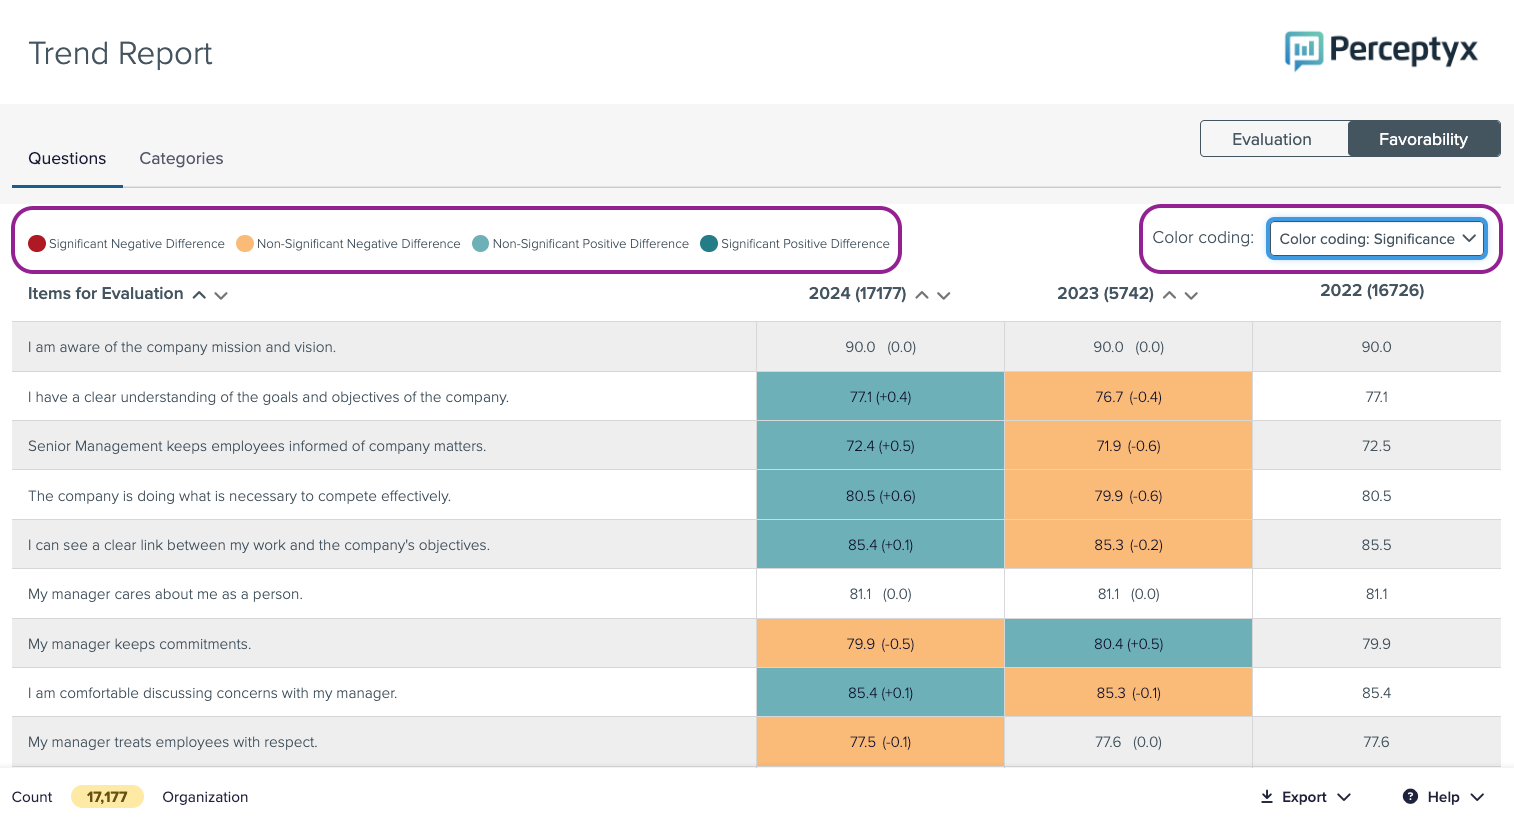Click the 85.3 (-0.2) cell

[1128, 545]
